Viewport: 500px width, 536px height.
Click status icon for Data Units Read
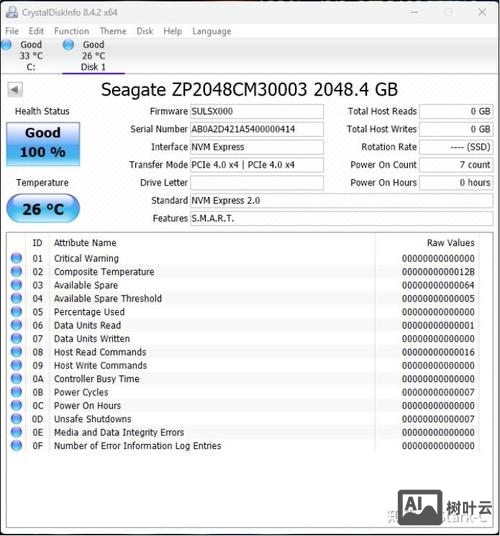[16, 325]
